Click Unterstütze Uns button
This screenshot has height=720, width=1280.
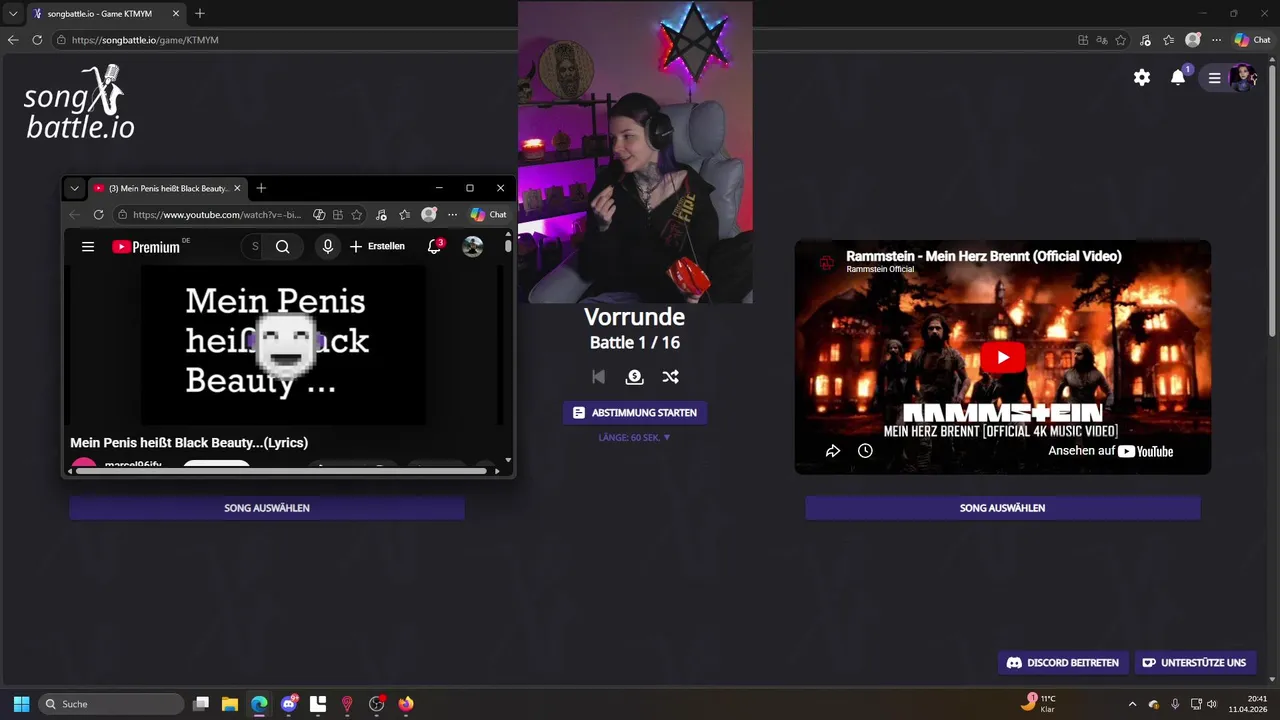[1194, 662]
